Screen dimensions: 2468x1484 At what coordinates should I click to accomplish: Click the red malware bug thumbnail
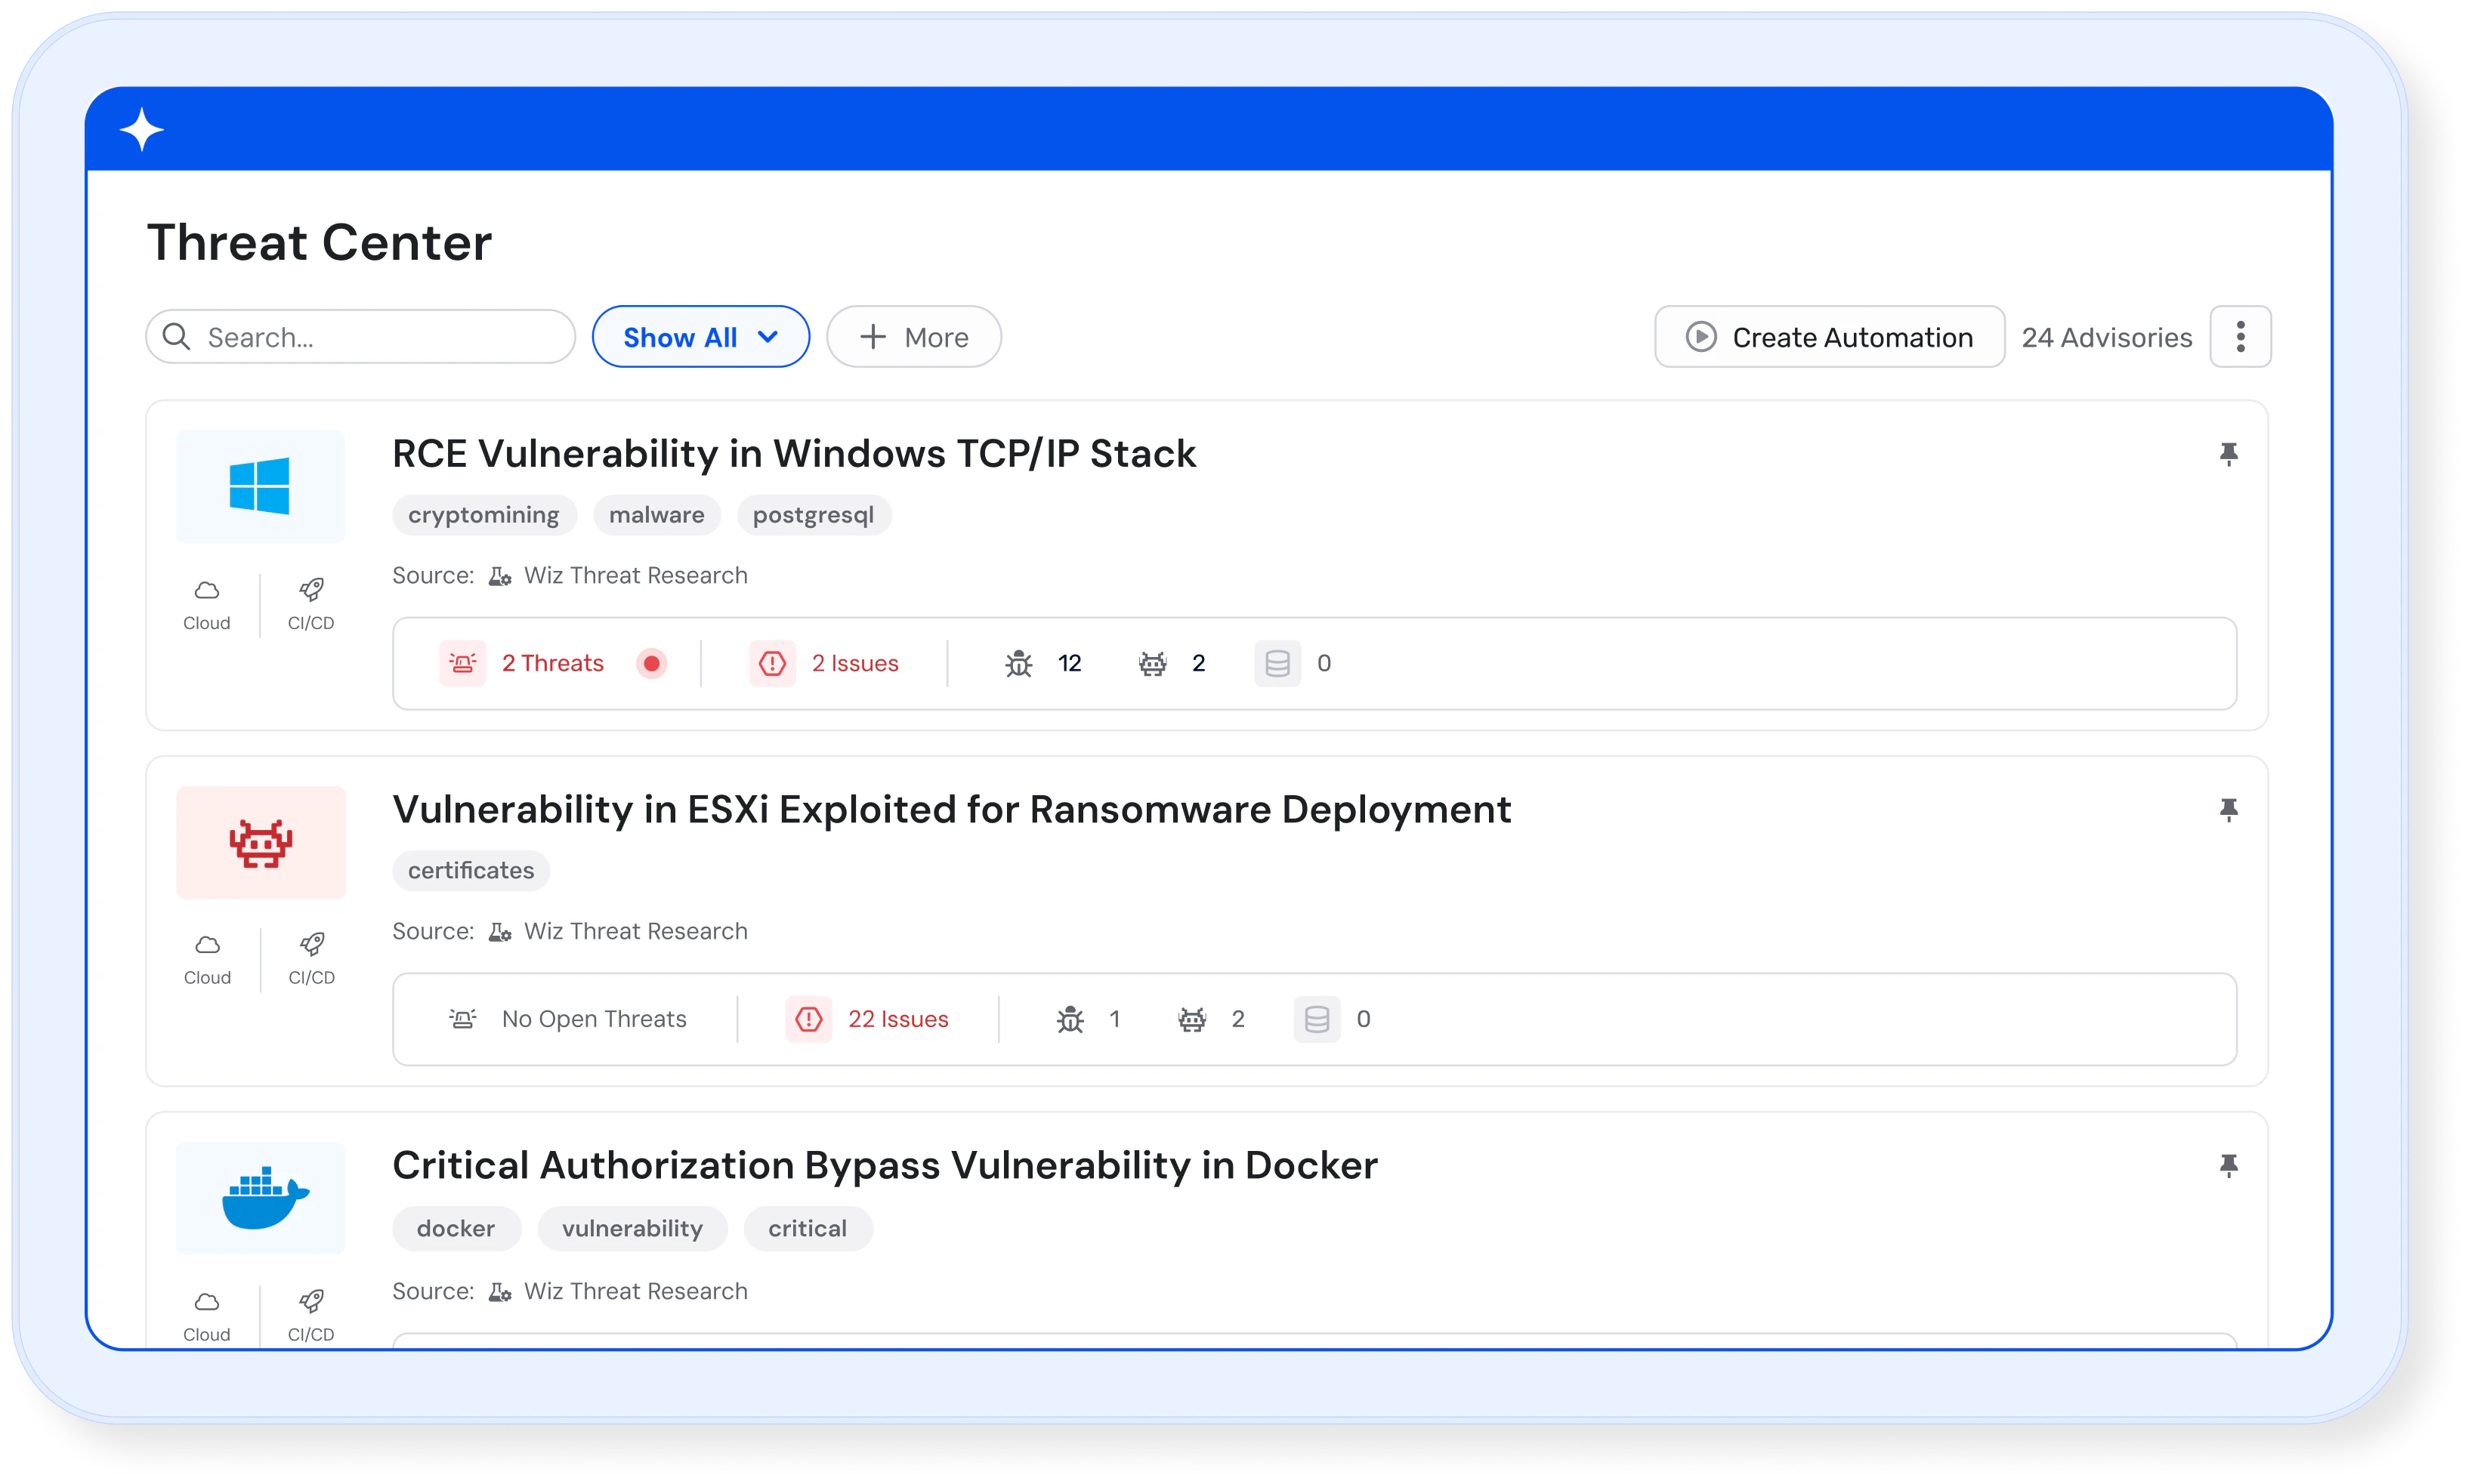[260, 842]
